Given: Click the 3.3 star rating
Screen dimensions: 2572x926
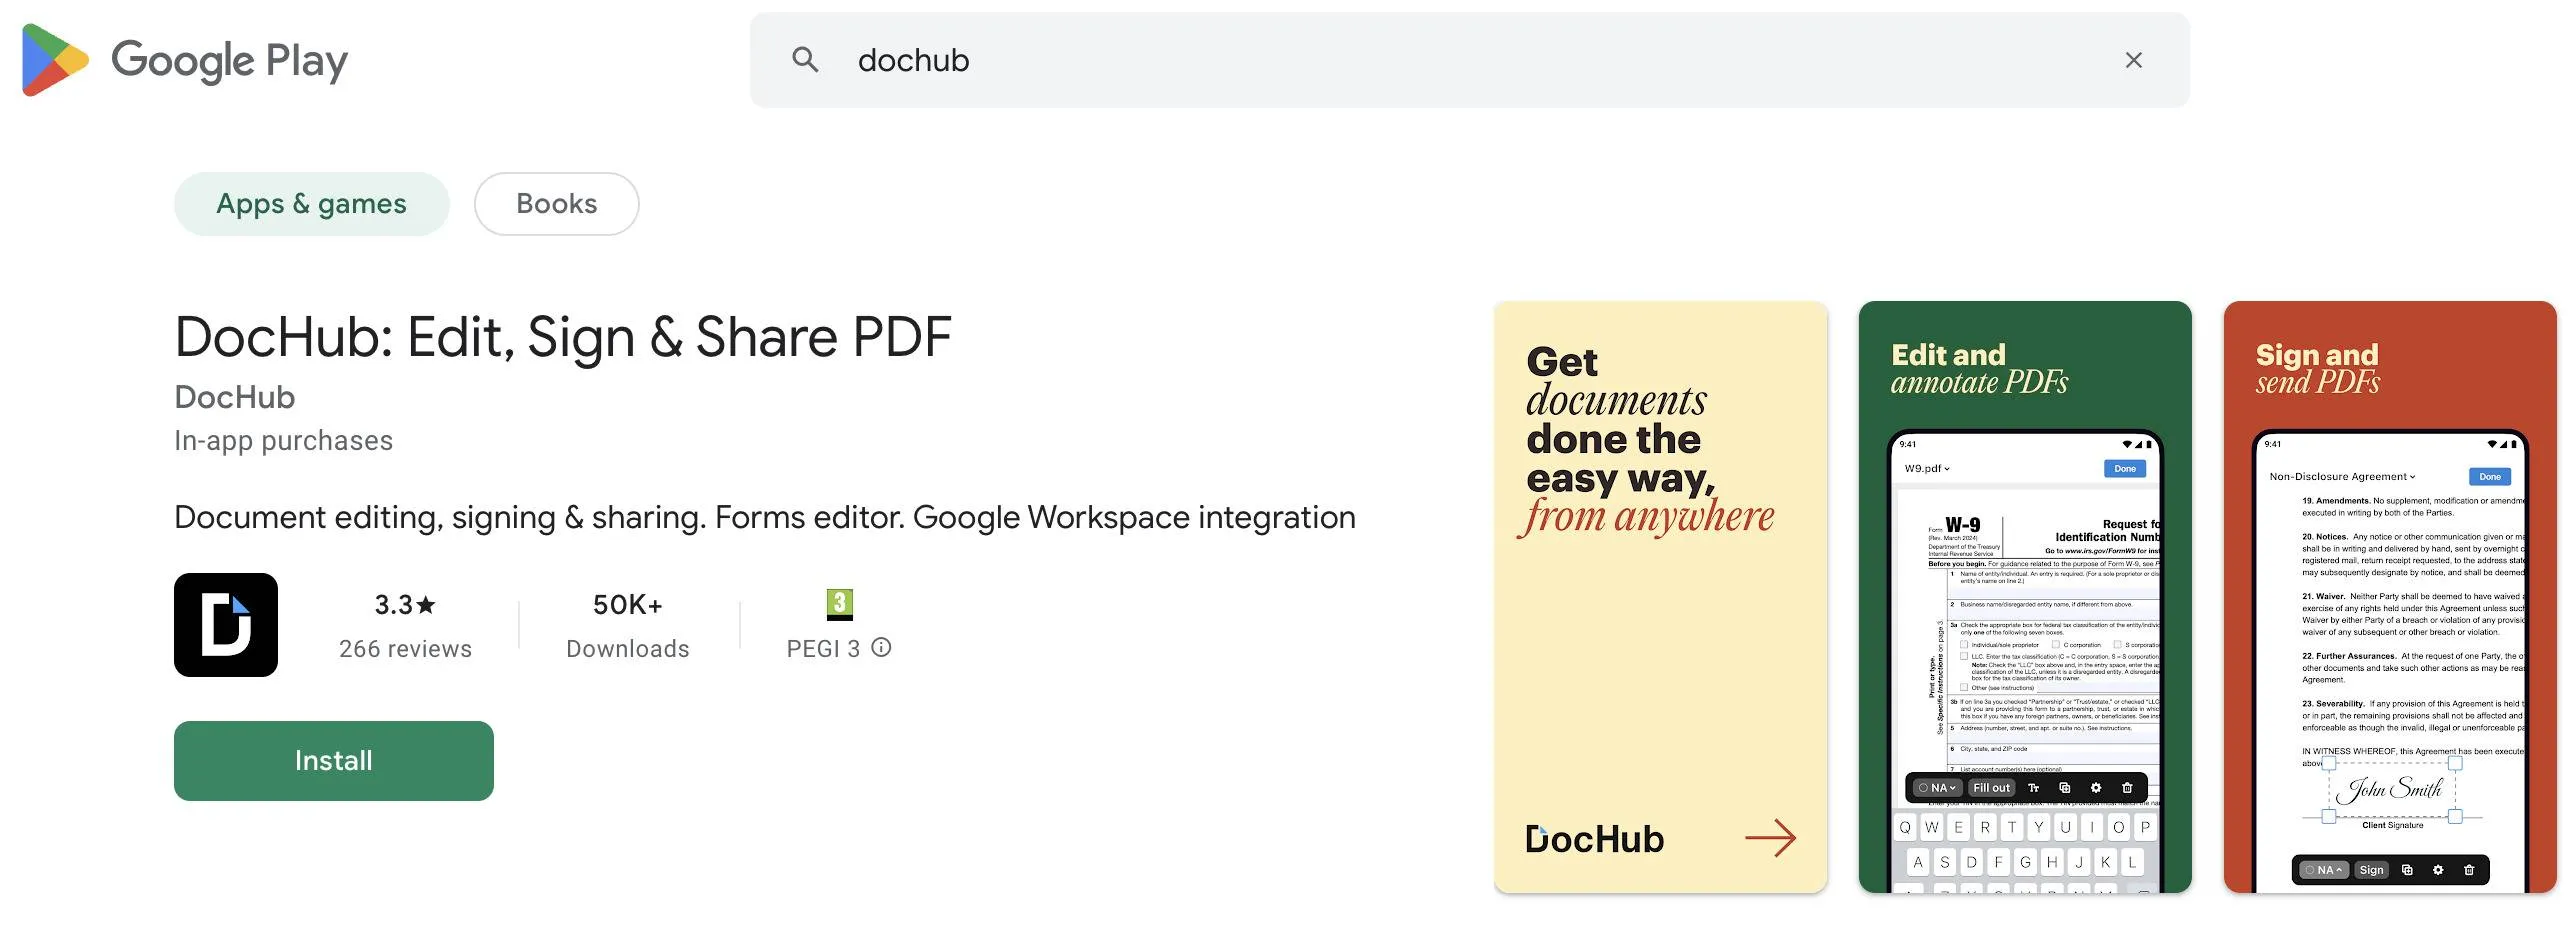Looking at the screenshot, I should click(x=405, y=605).
